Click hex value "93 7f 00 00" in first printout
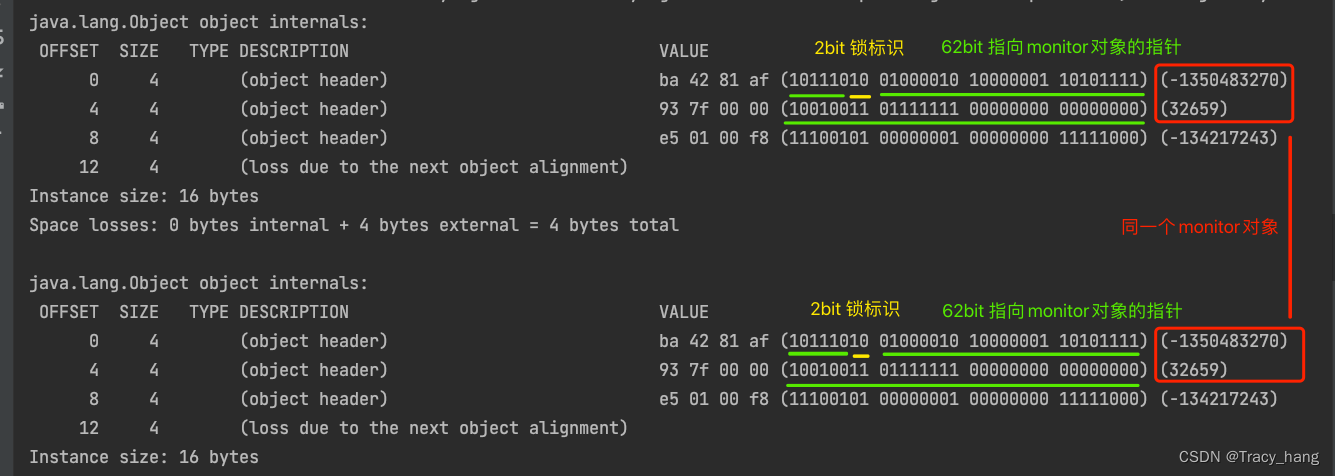Image resolution: width=1335 pixels, height=476 pixels. pos(714,108)
